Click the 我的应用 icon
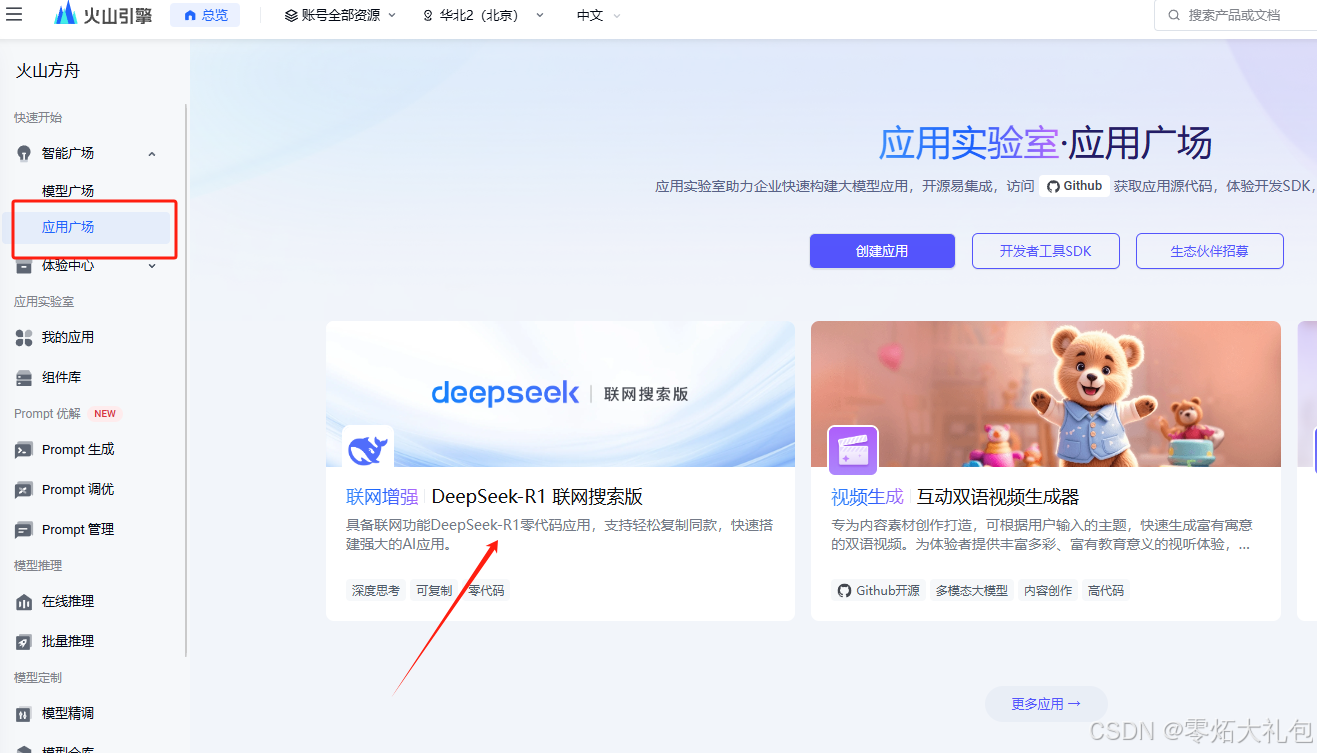The width and height of the screenshot is (1317, 753). 24,338
